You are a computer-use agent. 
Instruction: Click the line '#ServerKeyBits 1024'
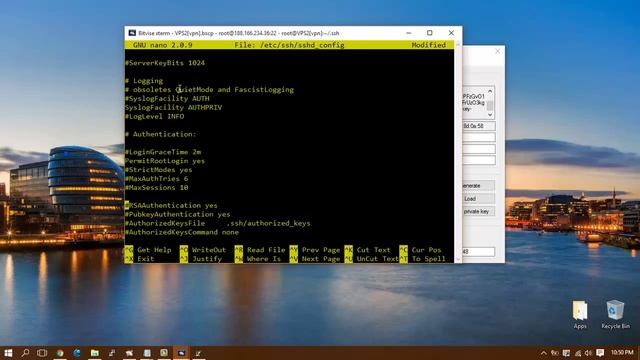coord(165,63)
